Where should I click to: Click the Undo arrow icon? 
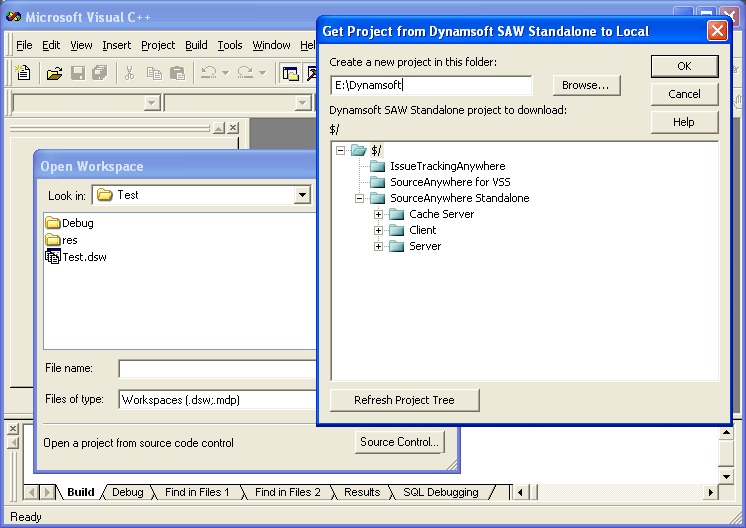(208, 73)
